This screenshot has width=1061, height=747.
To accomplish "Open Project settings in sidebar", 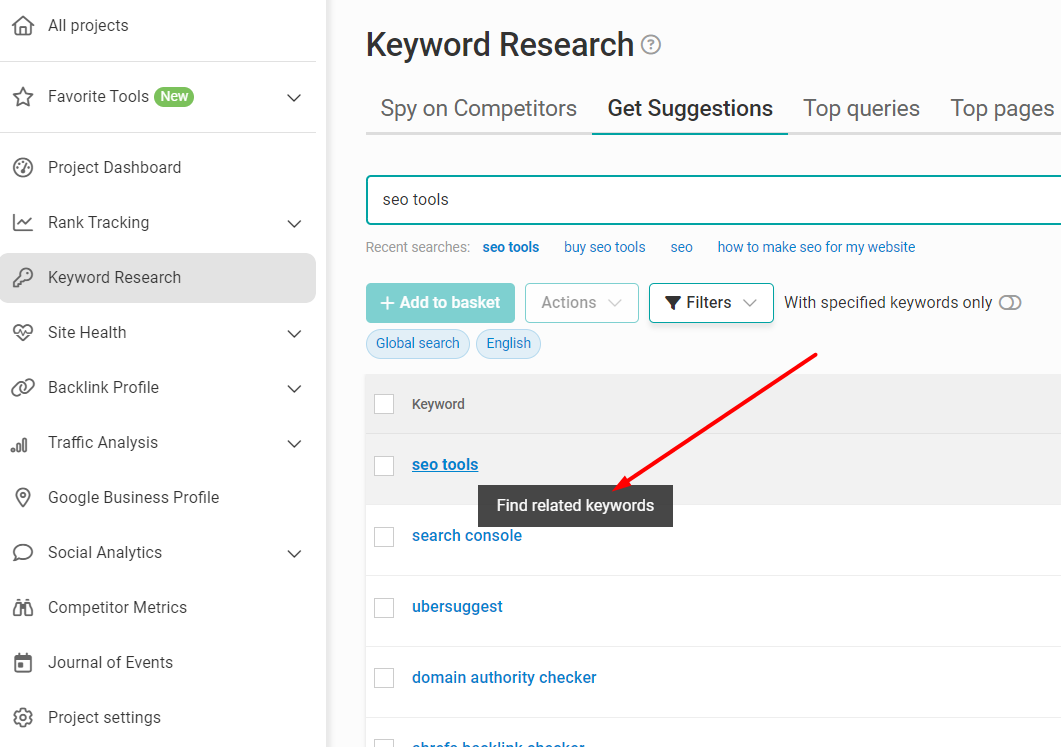I will (104, 717).
